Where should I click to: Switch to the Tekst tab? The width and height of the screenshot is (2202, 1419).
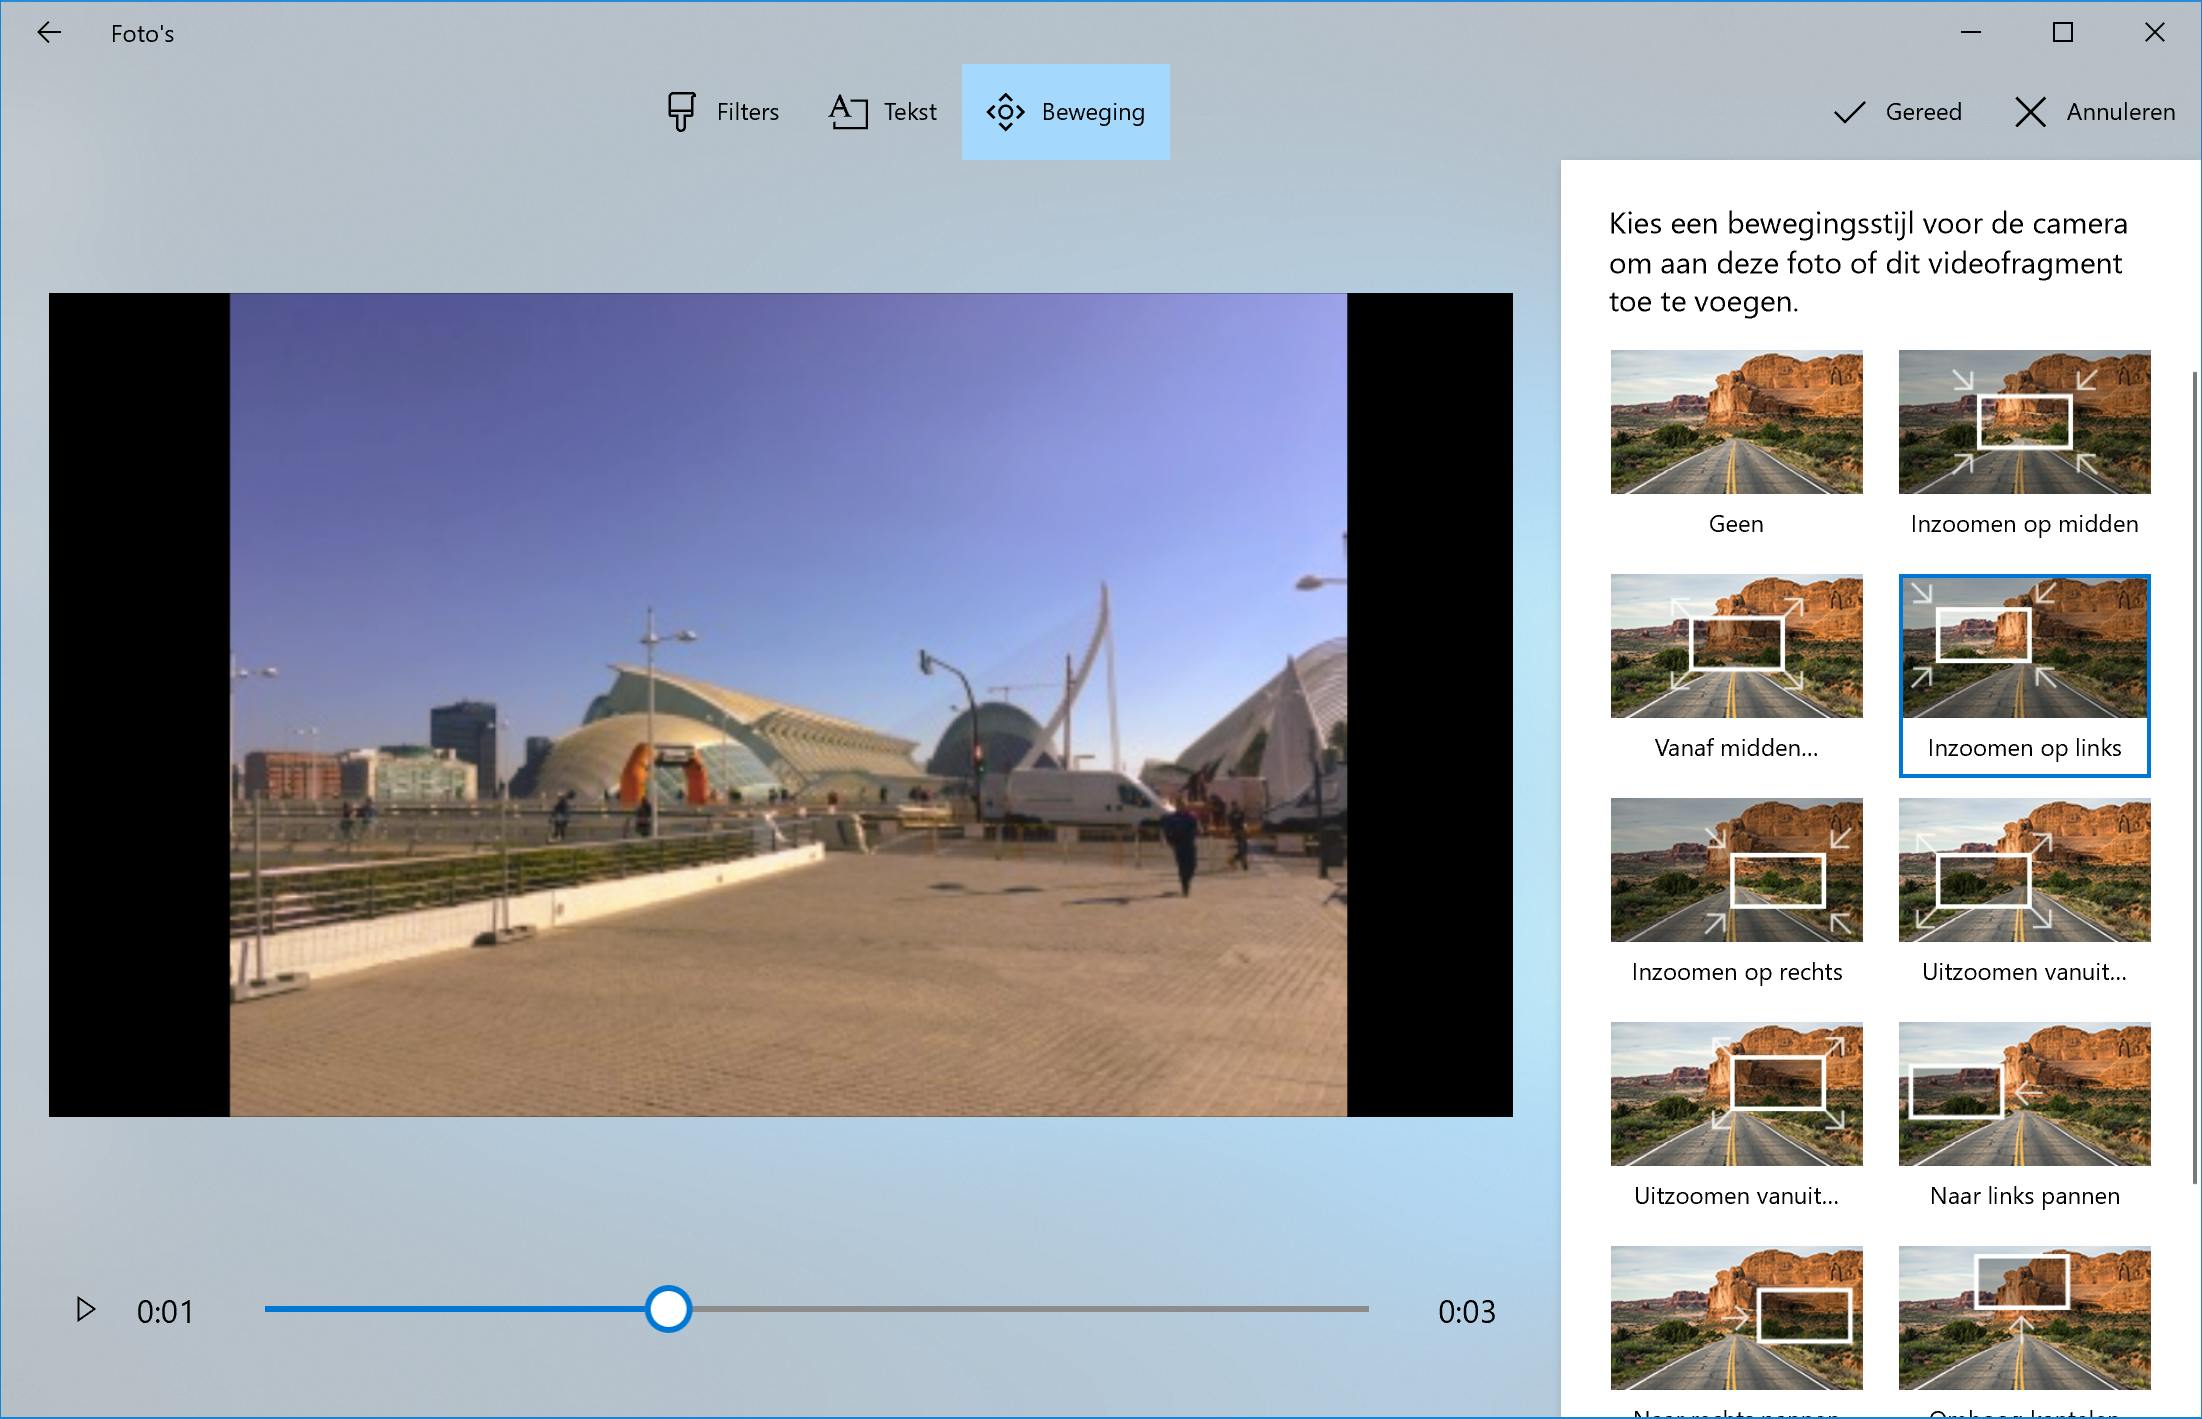pos(883,112)
